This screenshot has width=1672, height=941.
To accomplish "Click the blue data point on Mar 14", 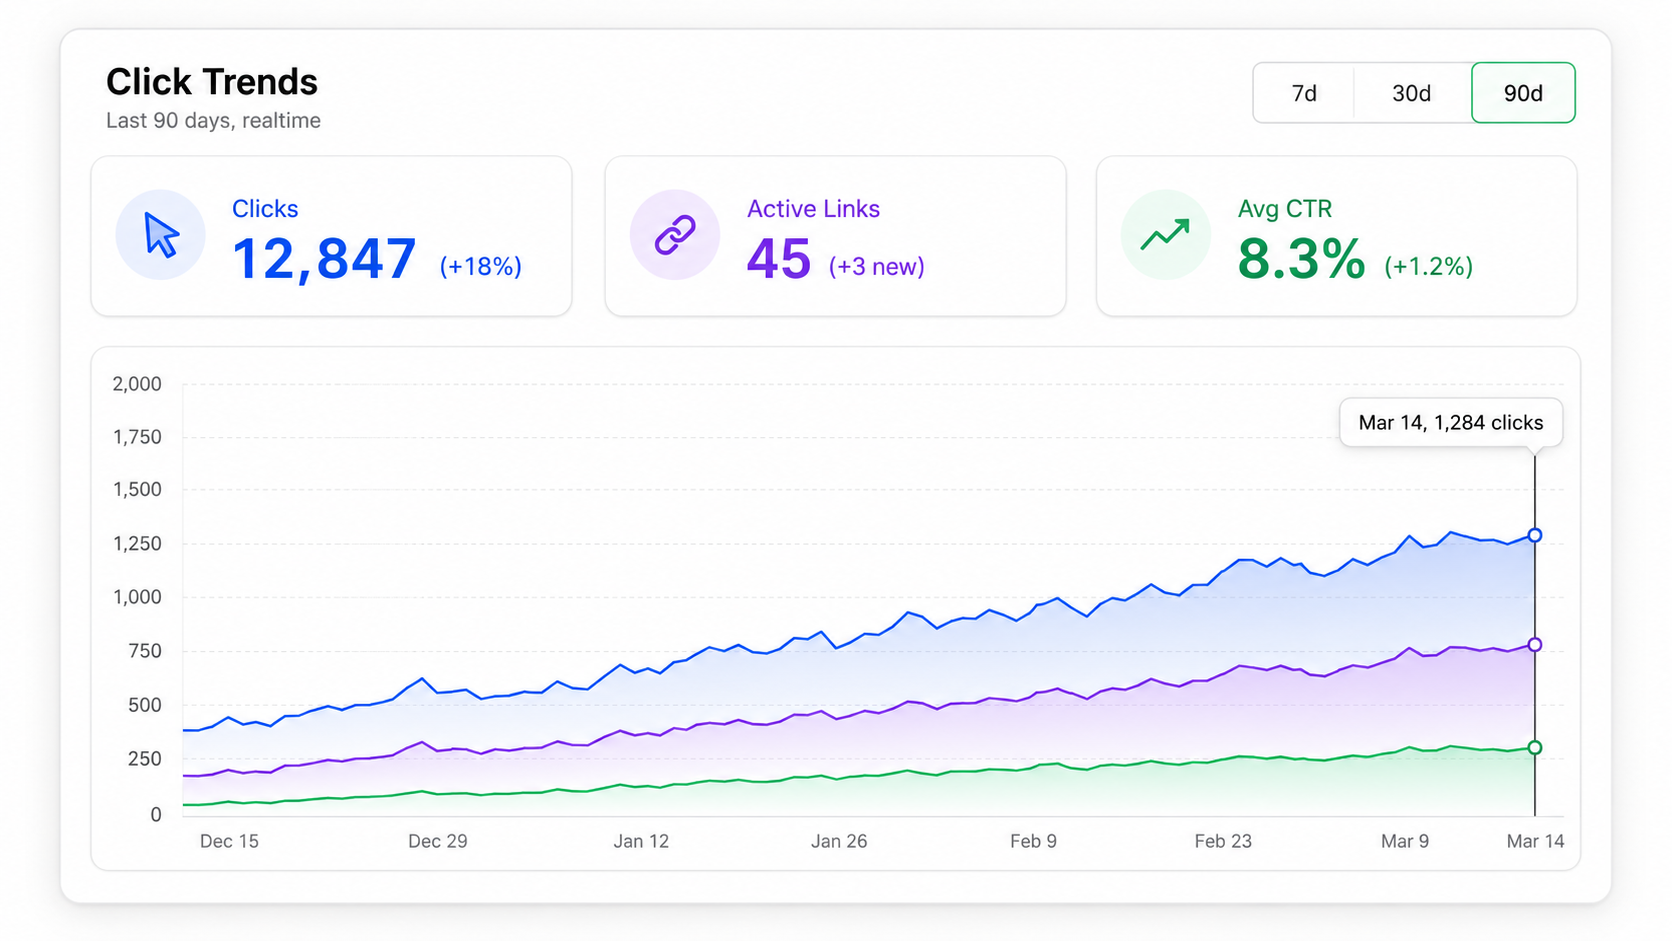I will click(x=1535, y=535).
